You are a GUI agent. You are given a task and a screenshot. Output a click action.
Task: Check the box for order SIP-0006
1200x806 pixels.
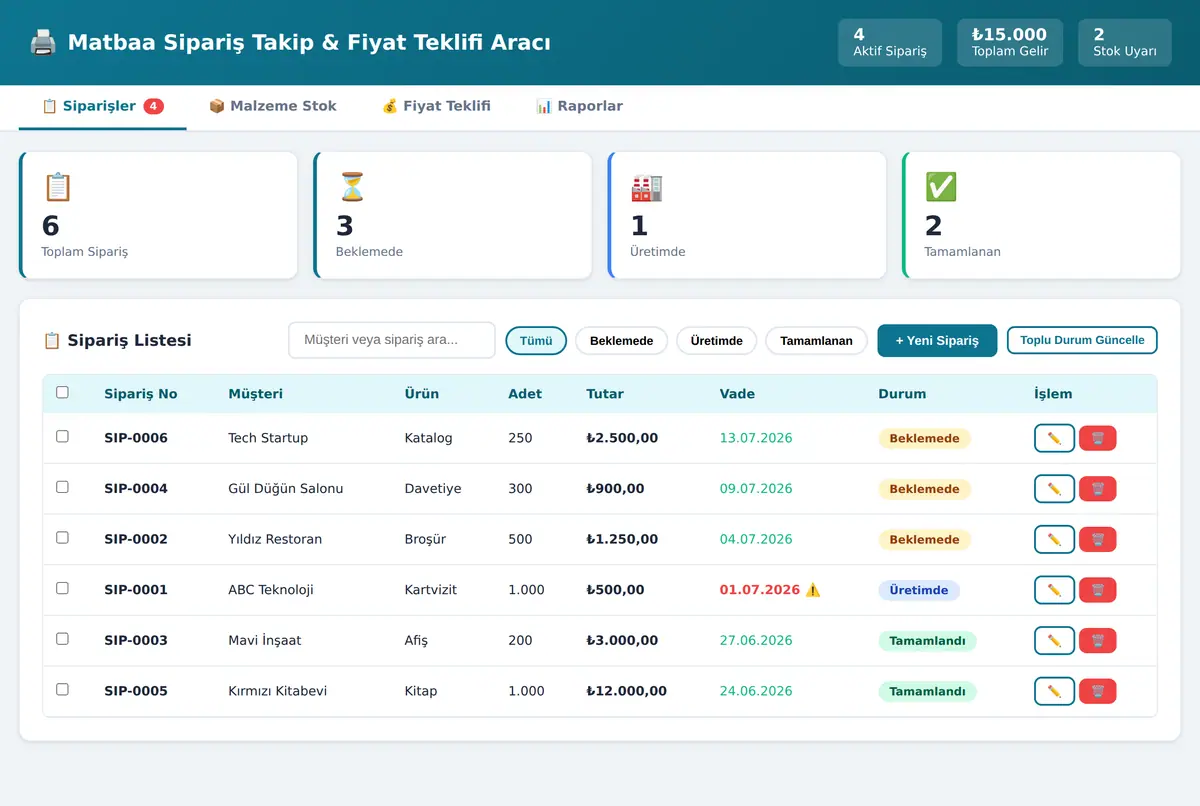pyautogui.click(x=62, y=437)
